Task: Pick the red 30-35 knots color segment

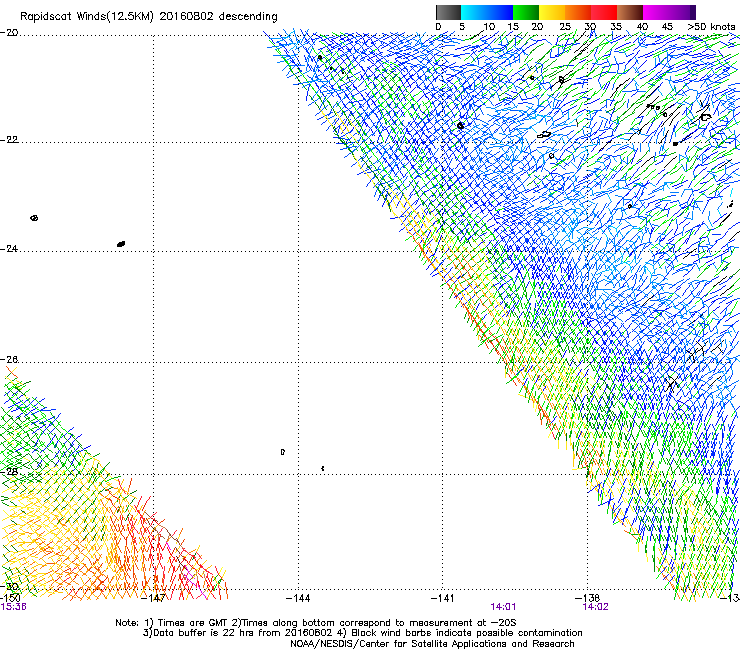Action: pyautogui.click(x=604, y=12)
